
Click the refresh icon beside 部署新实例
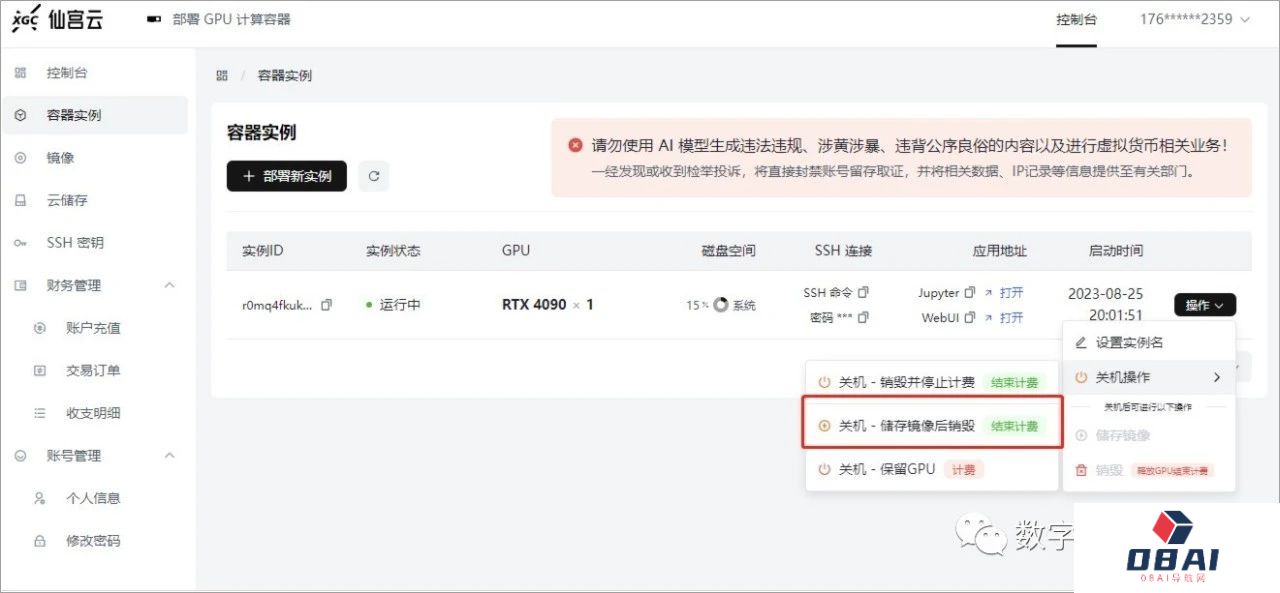(374, 176)
